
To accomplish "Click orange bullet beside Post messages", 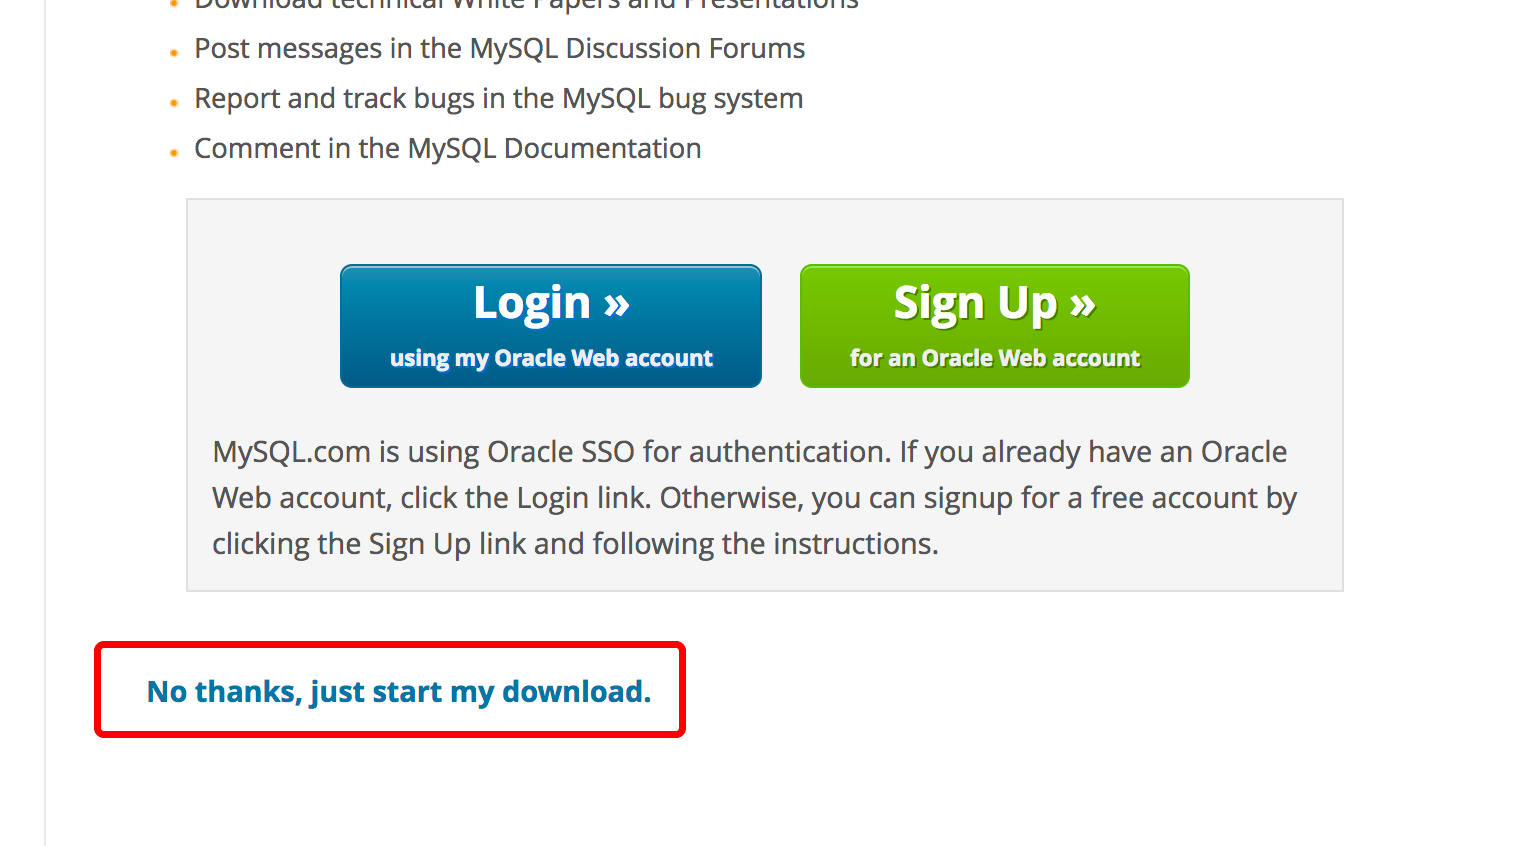I will (x=174, y=53).
